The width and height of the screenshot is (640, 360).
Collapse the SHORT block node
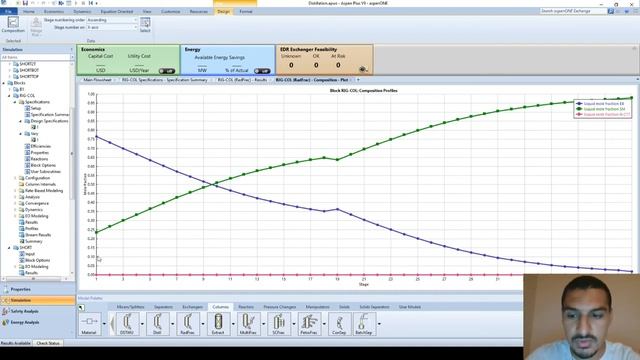(x=9, y=248)
